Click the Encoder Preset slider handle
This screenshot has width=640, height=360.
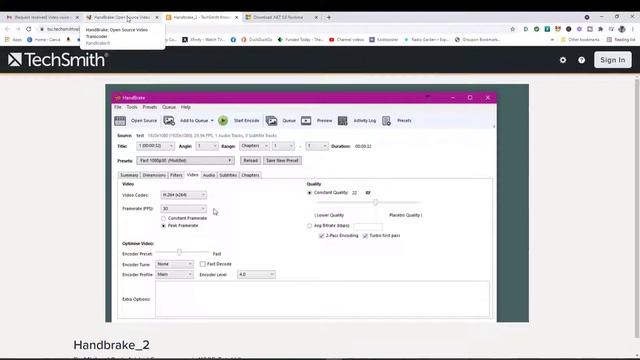(179, 252)
